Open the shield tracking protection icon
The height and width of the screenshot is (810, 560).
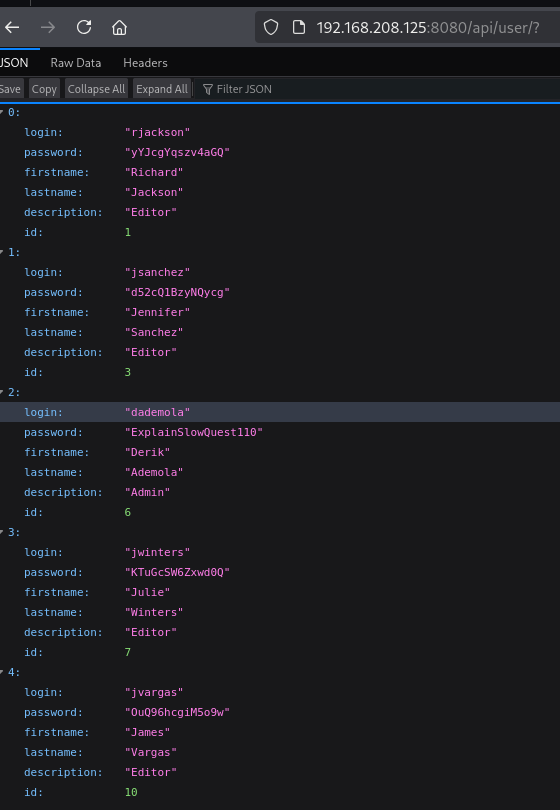(x=271, y=27)
